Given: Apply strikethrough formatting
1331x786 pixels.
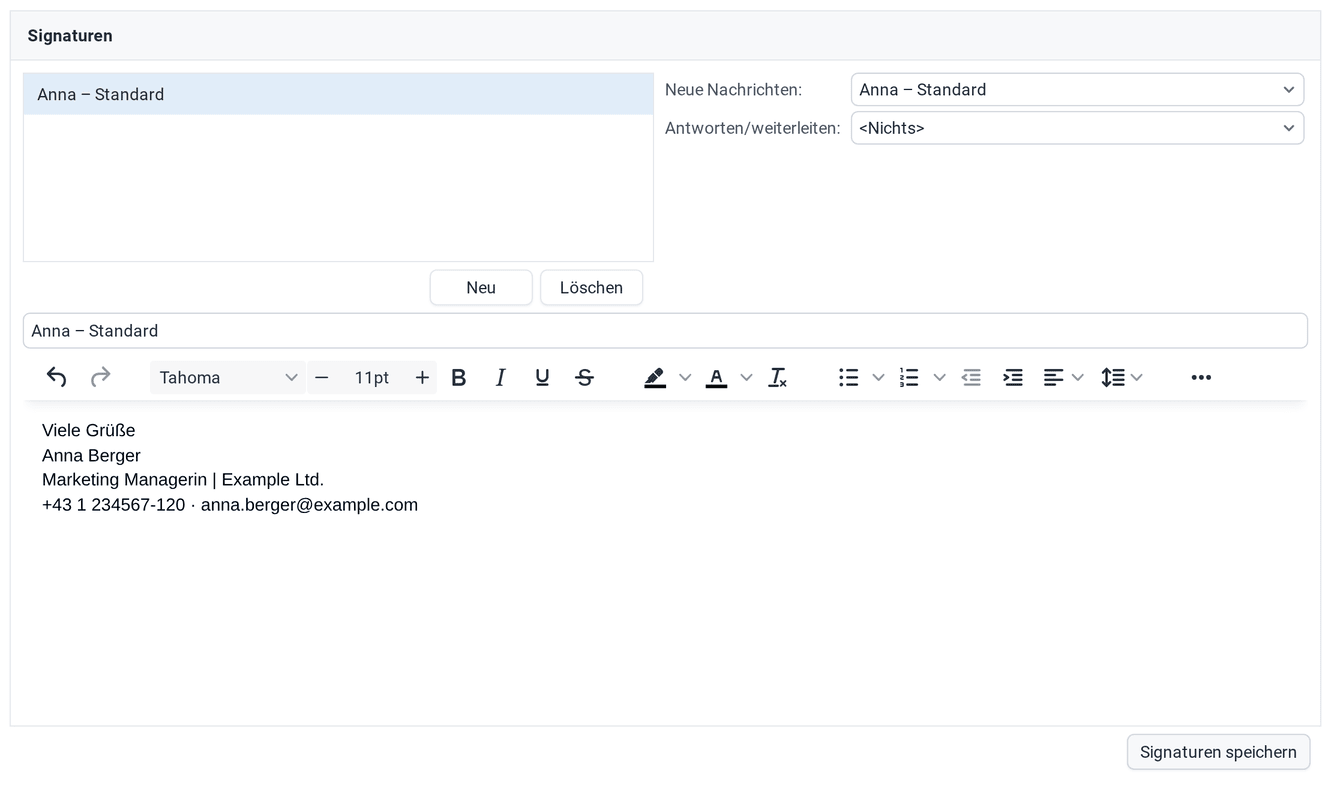Looking at the screenshot, I should (585, 377).
